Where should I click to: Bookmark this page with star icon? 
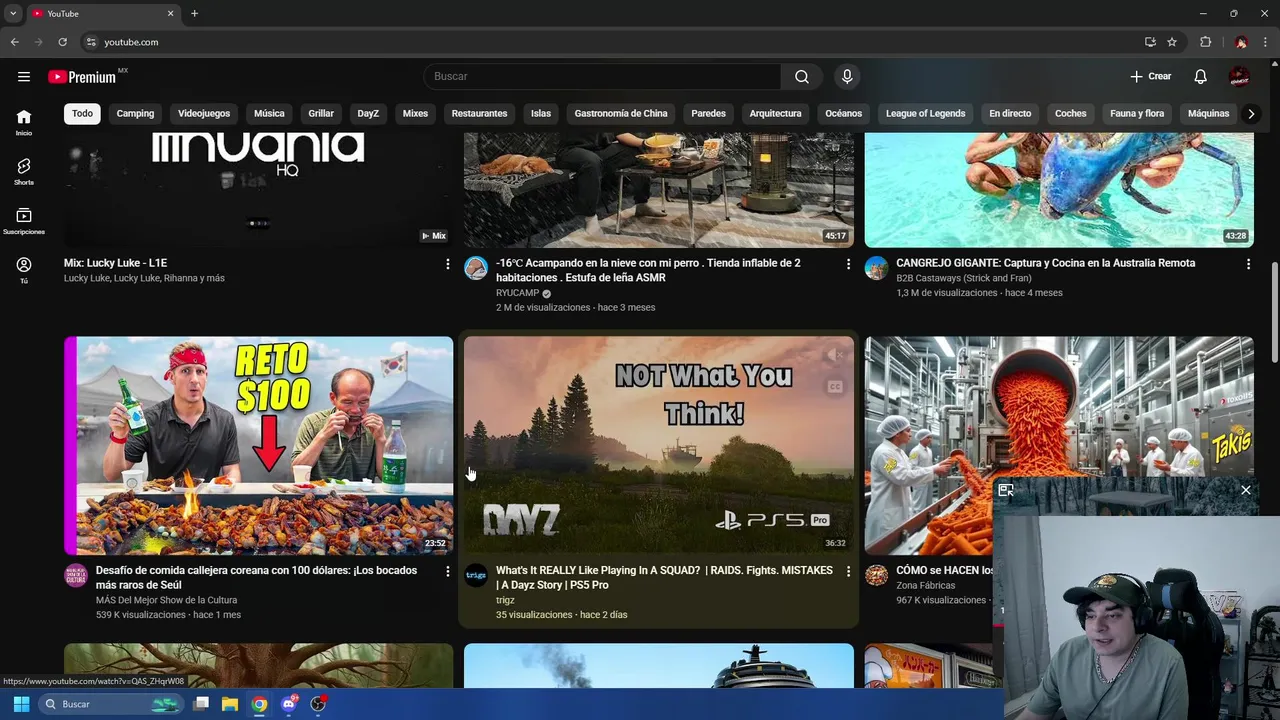[x=1172, y=42]
